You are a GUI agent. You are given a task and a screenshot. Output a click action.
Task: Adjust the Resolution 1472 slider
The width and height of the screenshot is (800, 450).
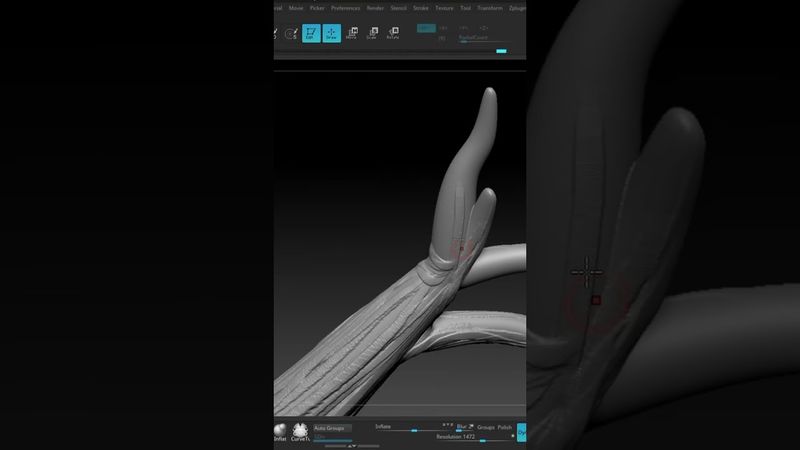474,438
